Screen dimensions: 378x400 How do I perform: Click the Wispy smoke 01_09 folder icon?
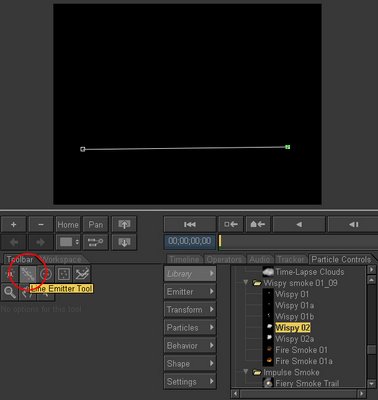pyautogui.click(x=257, y=283)
